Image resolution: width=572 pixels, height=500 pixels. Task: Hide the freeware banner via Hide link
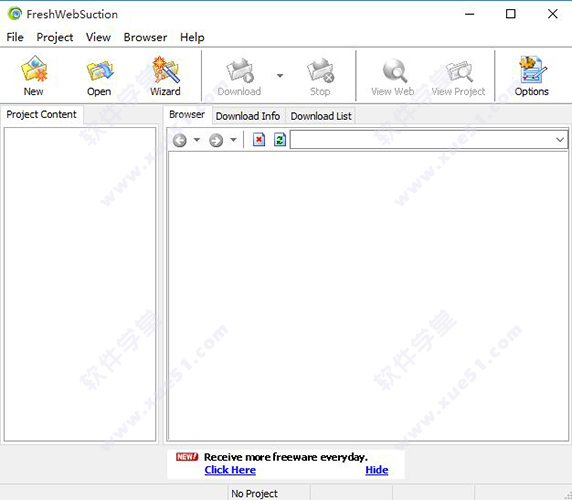pyautogui.click(x=377, y=470)
